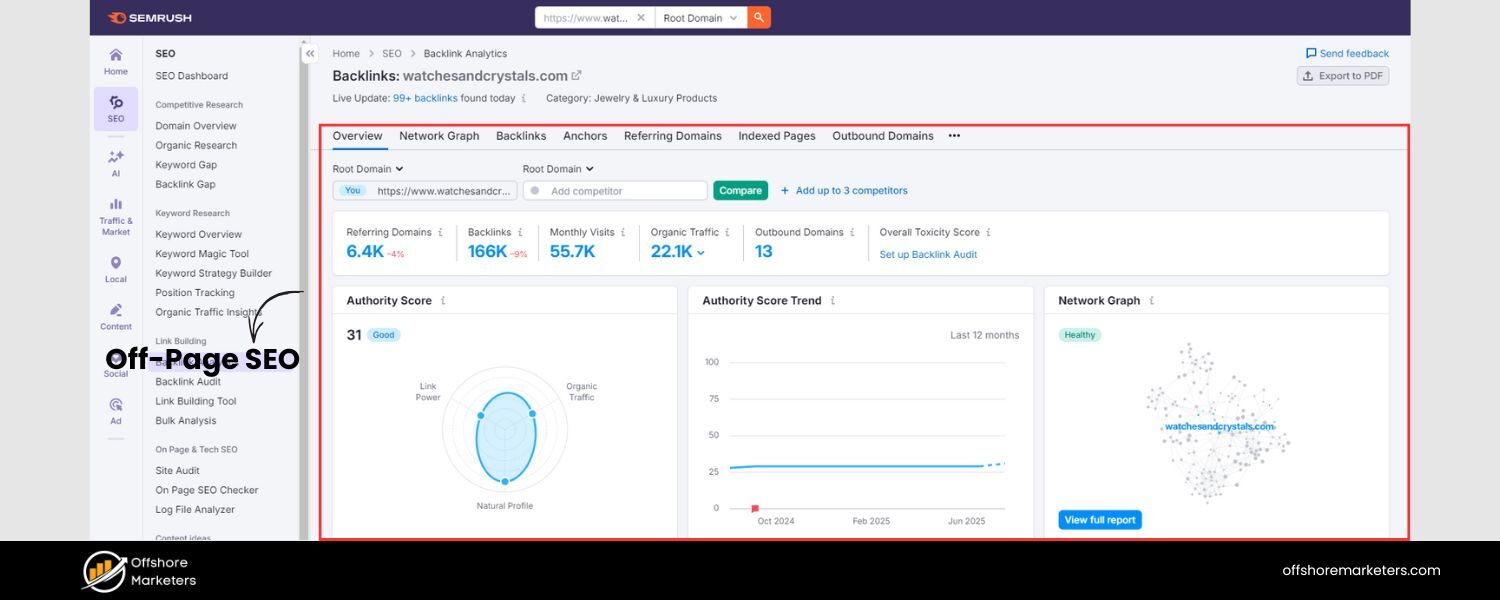Switch to the Anchors tab
Image resolution: width=1500 pixels, height=600 pixels.
coord(585,136)
